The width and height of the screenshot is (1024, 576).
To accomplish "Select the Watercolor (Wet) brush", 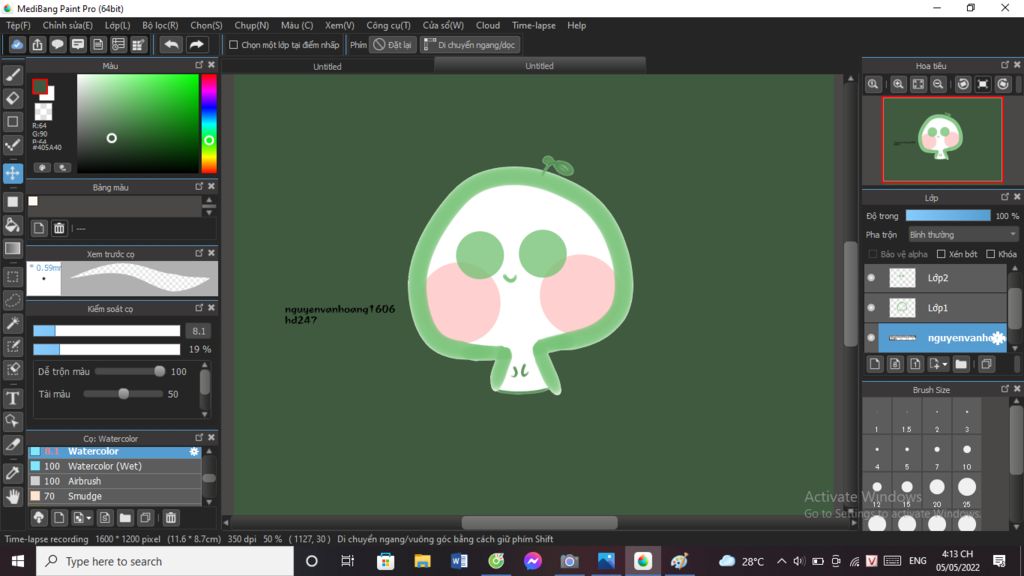I will pyautogui.click(x=114, y=466).
